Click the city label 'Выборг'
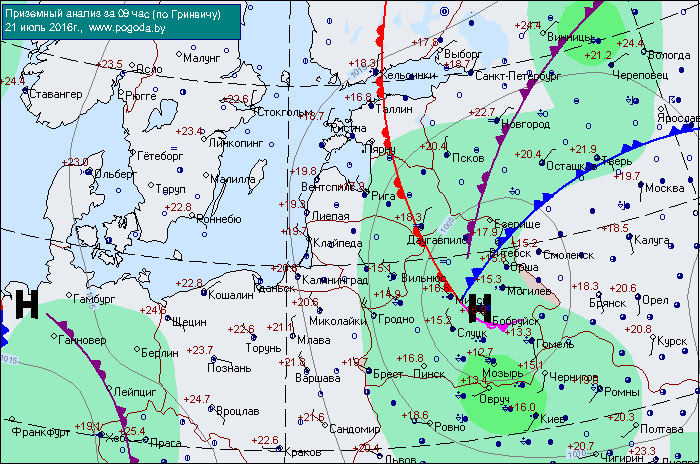 462,54
